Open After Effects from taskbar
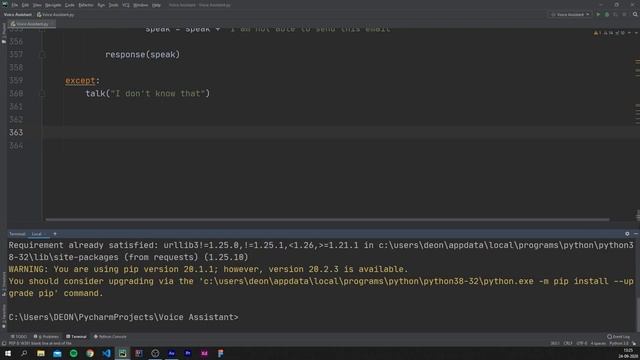 coord(171,353)
